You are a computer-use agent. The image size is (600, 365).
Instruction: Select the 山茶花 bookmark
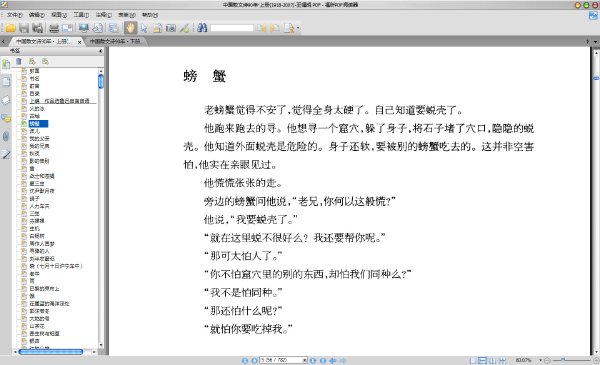click(37, 326)
